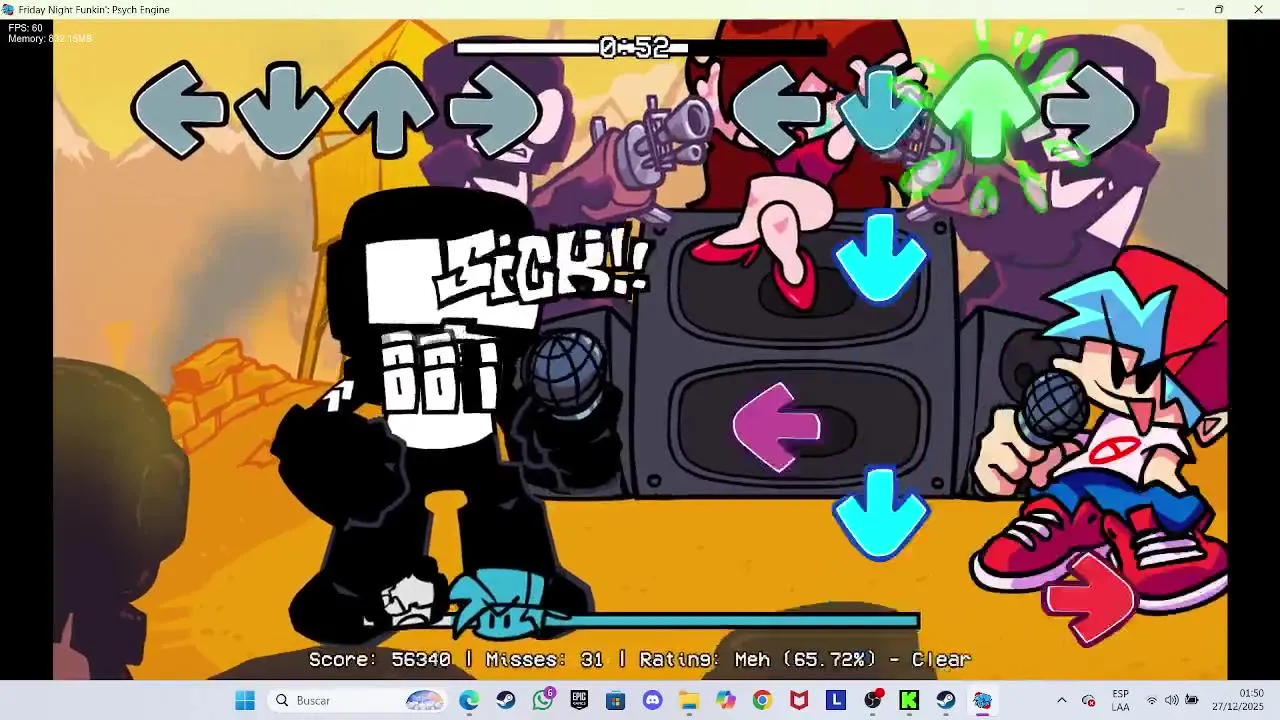Viewport: 1280px width, 720px height.
Task: Open McAfee from the taskbar
Action: (799, 700)
